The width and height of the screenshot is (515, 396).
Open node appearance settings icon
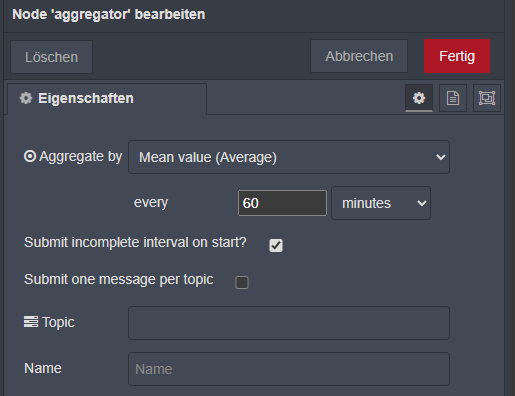487,98
